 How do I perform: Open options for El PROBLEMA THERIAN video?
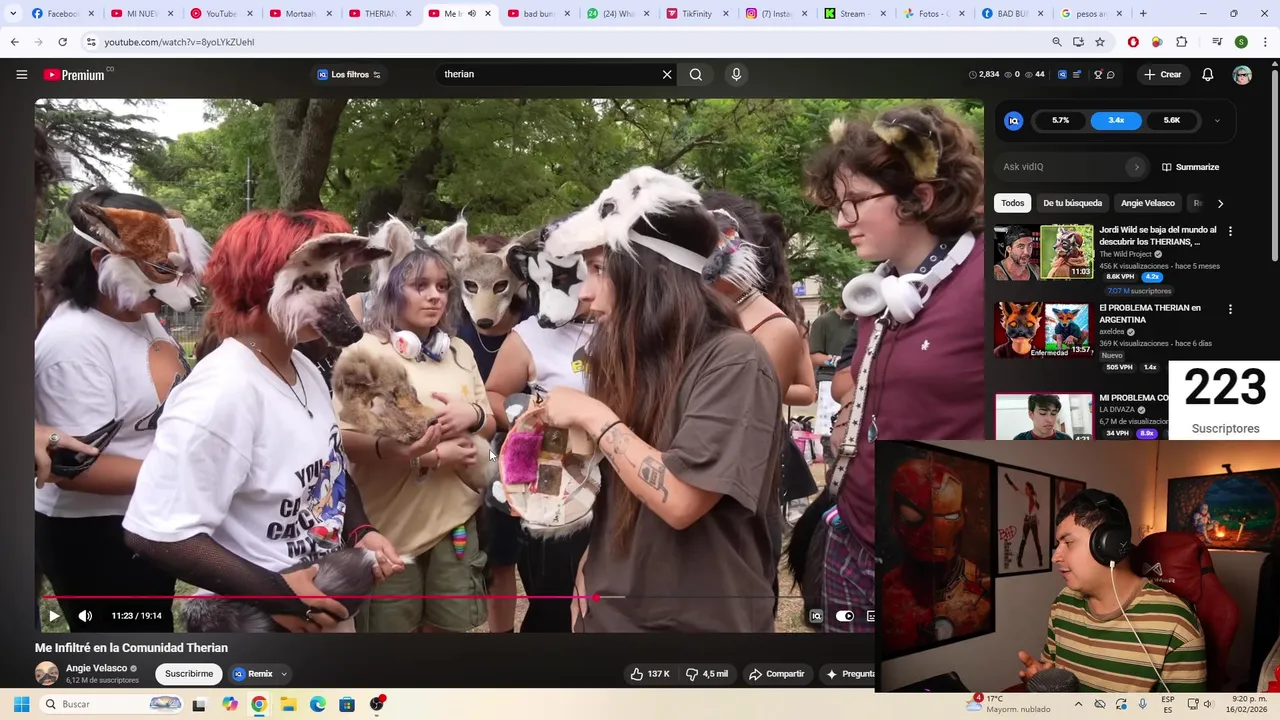(1230, 309)
